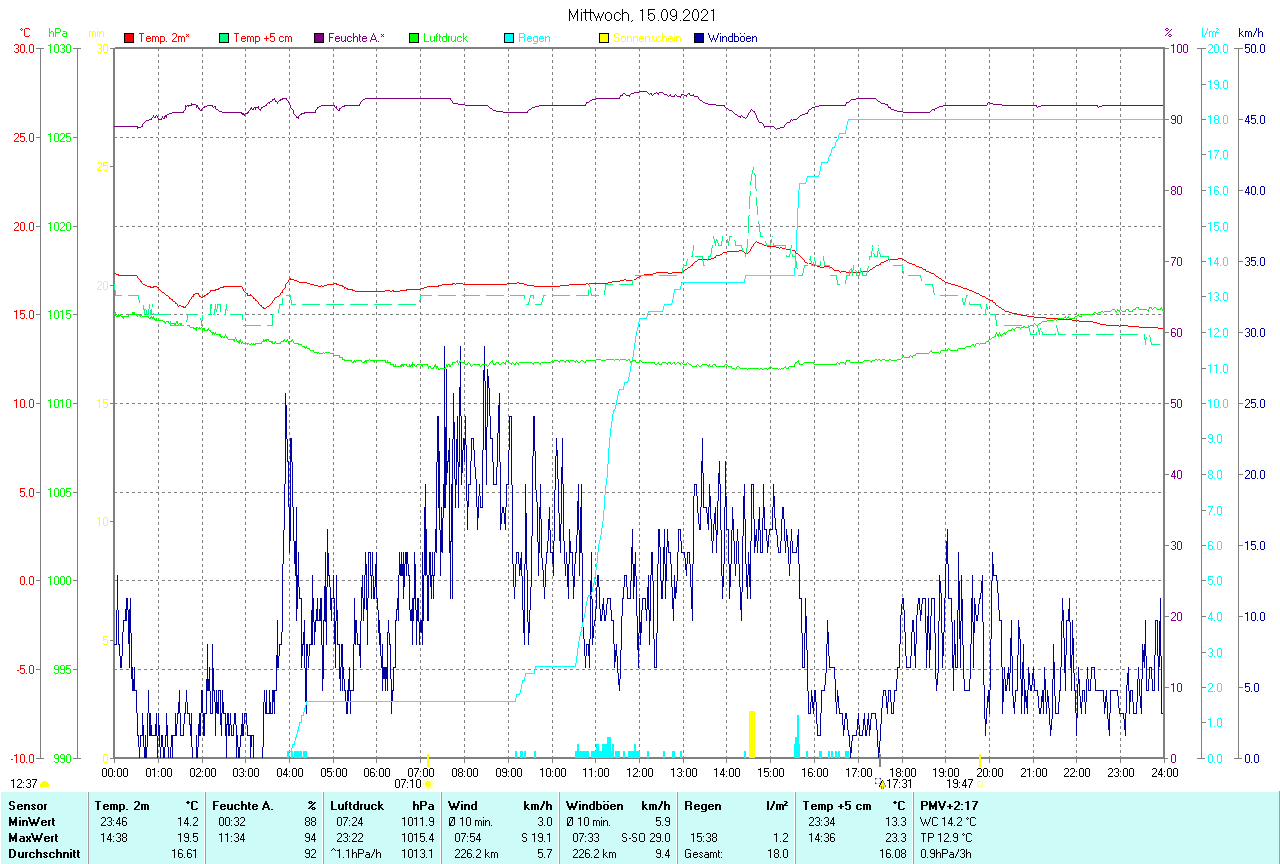Click the Feuchte A. column header in table
1280x864 pixels.
point(243,805)
